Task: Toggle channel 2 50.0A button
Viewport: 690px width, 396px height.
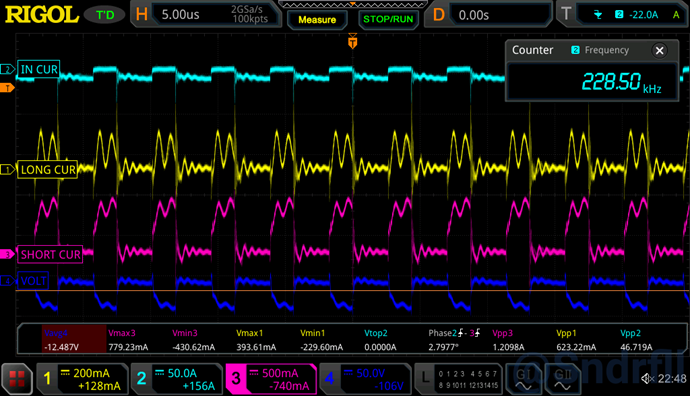Action: (x=176, y=379)
